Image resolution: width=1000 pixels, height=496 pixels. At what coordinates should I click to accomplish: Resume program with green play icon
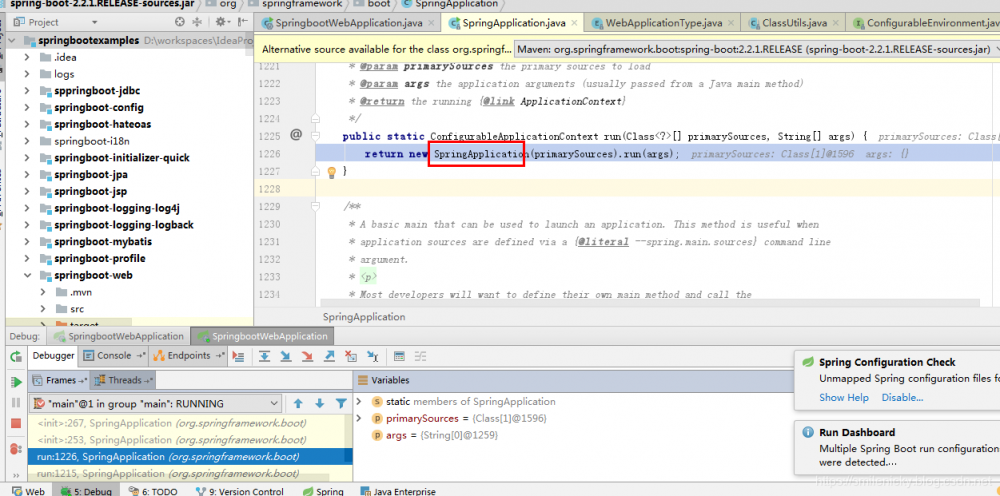pyautogui.click(x=16, y=382)
